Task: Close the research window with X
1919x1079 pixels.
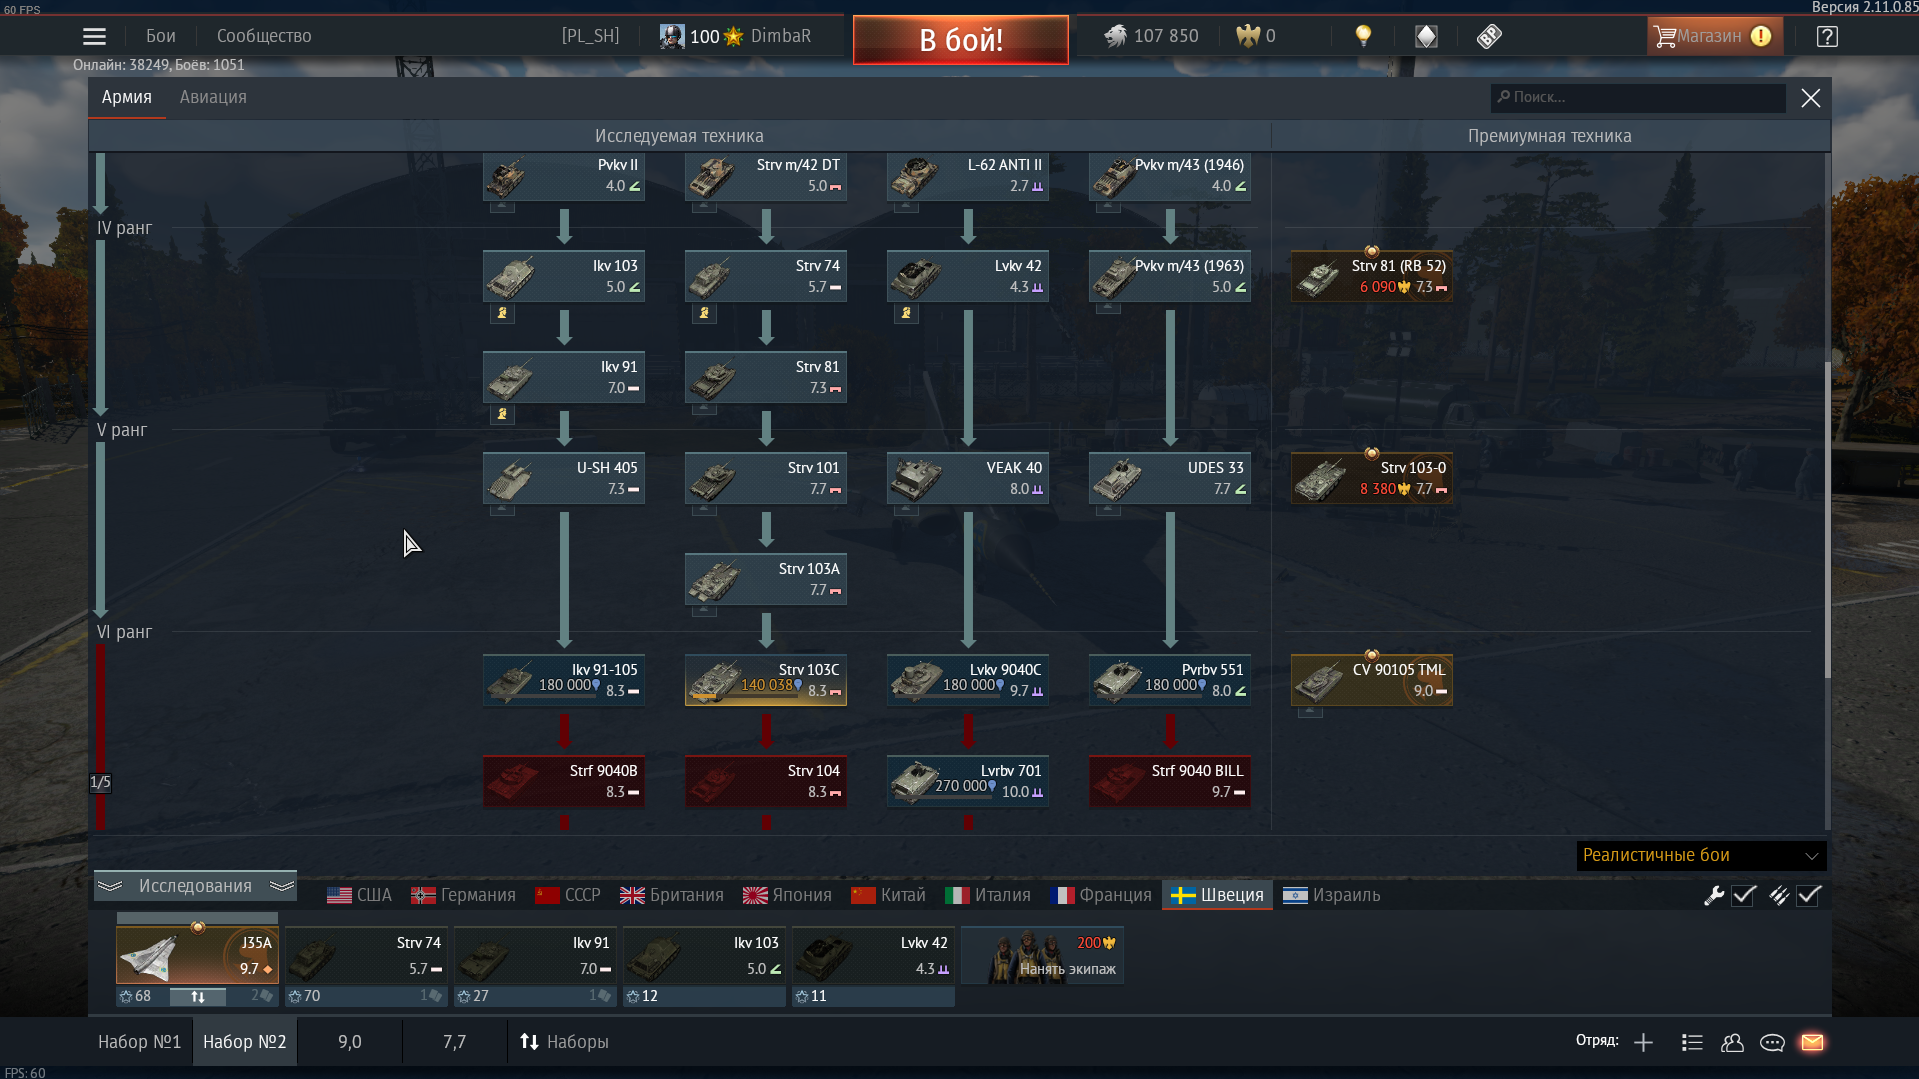Action: pos(1811,98)
